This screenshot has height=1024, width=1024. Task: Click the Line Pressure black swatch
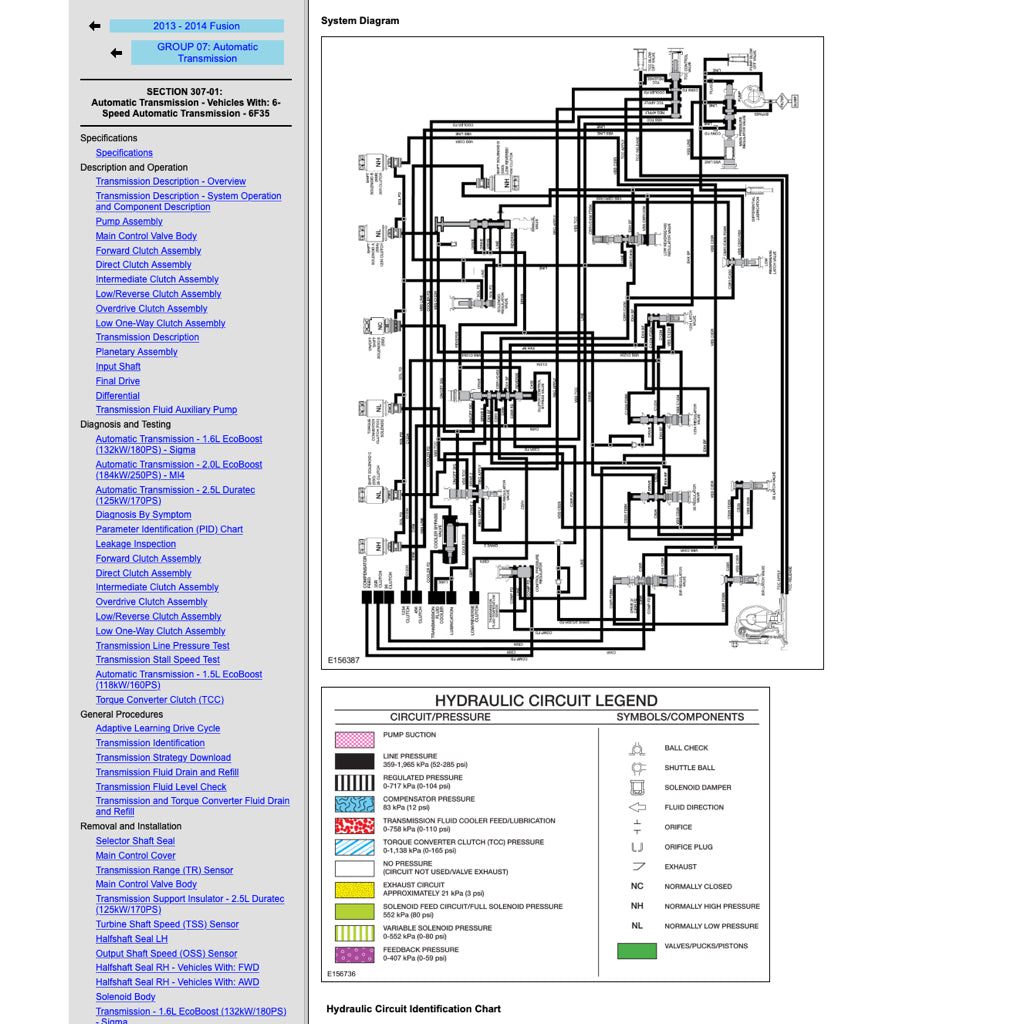(x=354, y=761)
